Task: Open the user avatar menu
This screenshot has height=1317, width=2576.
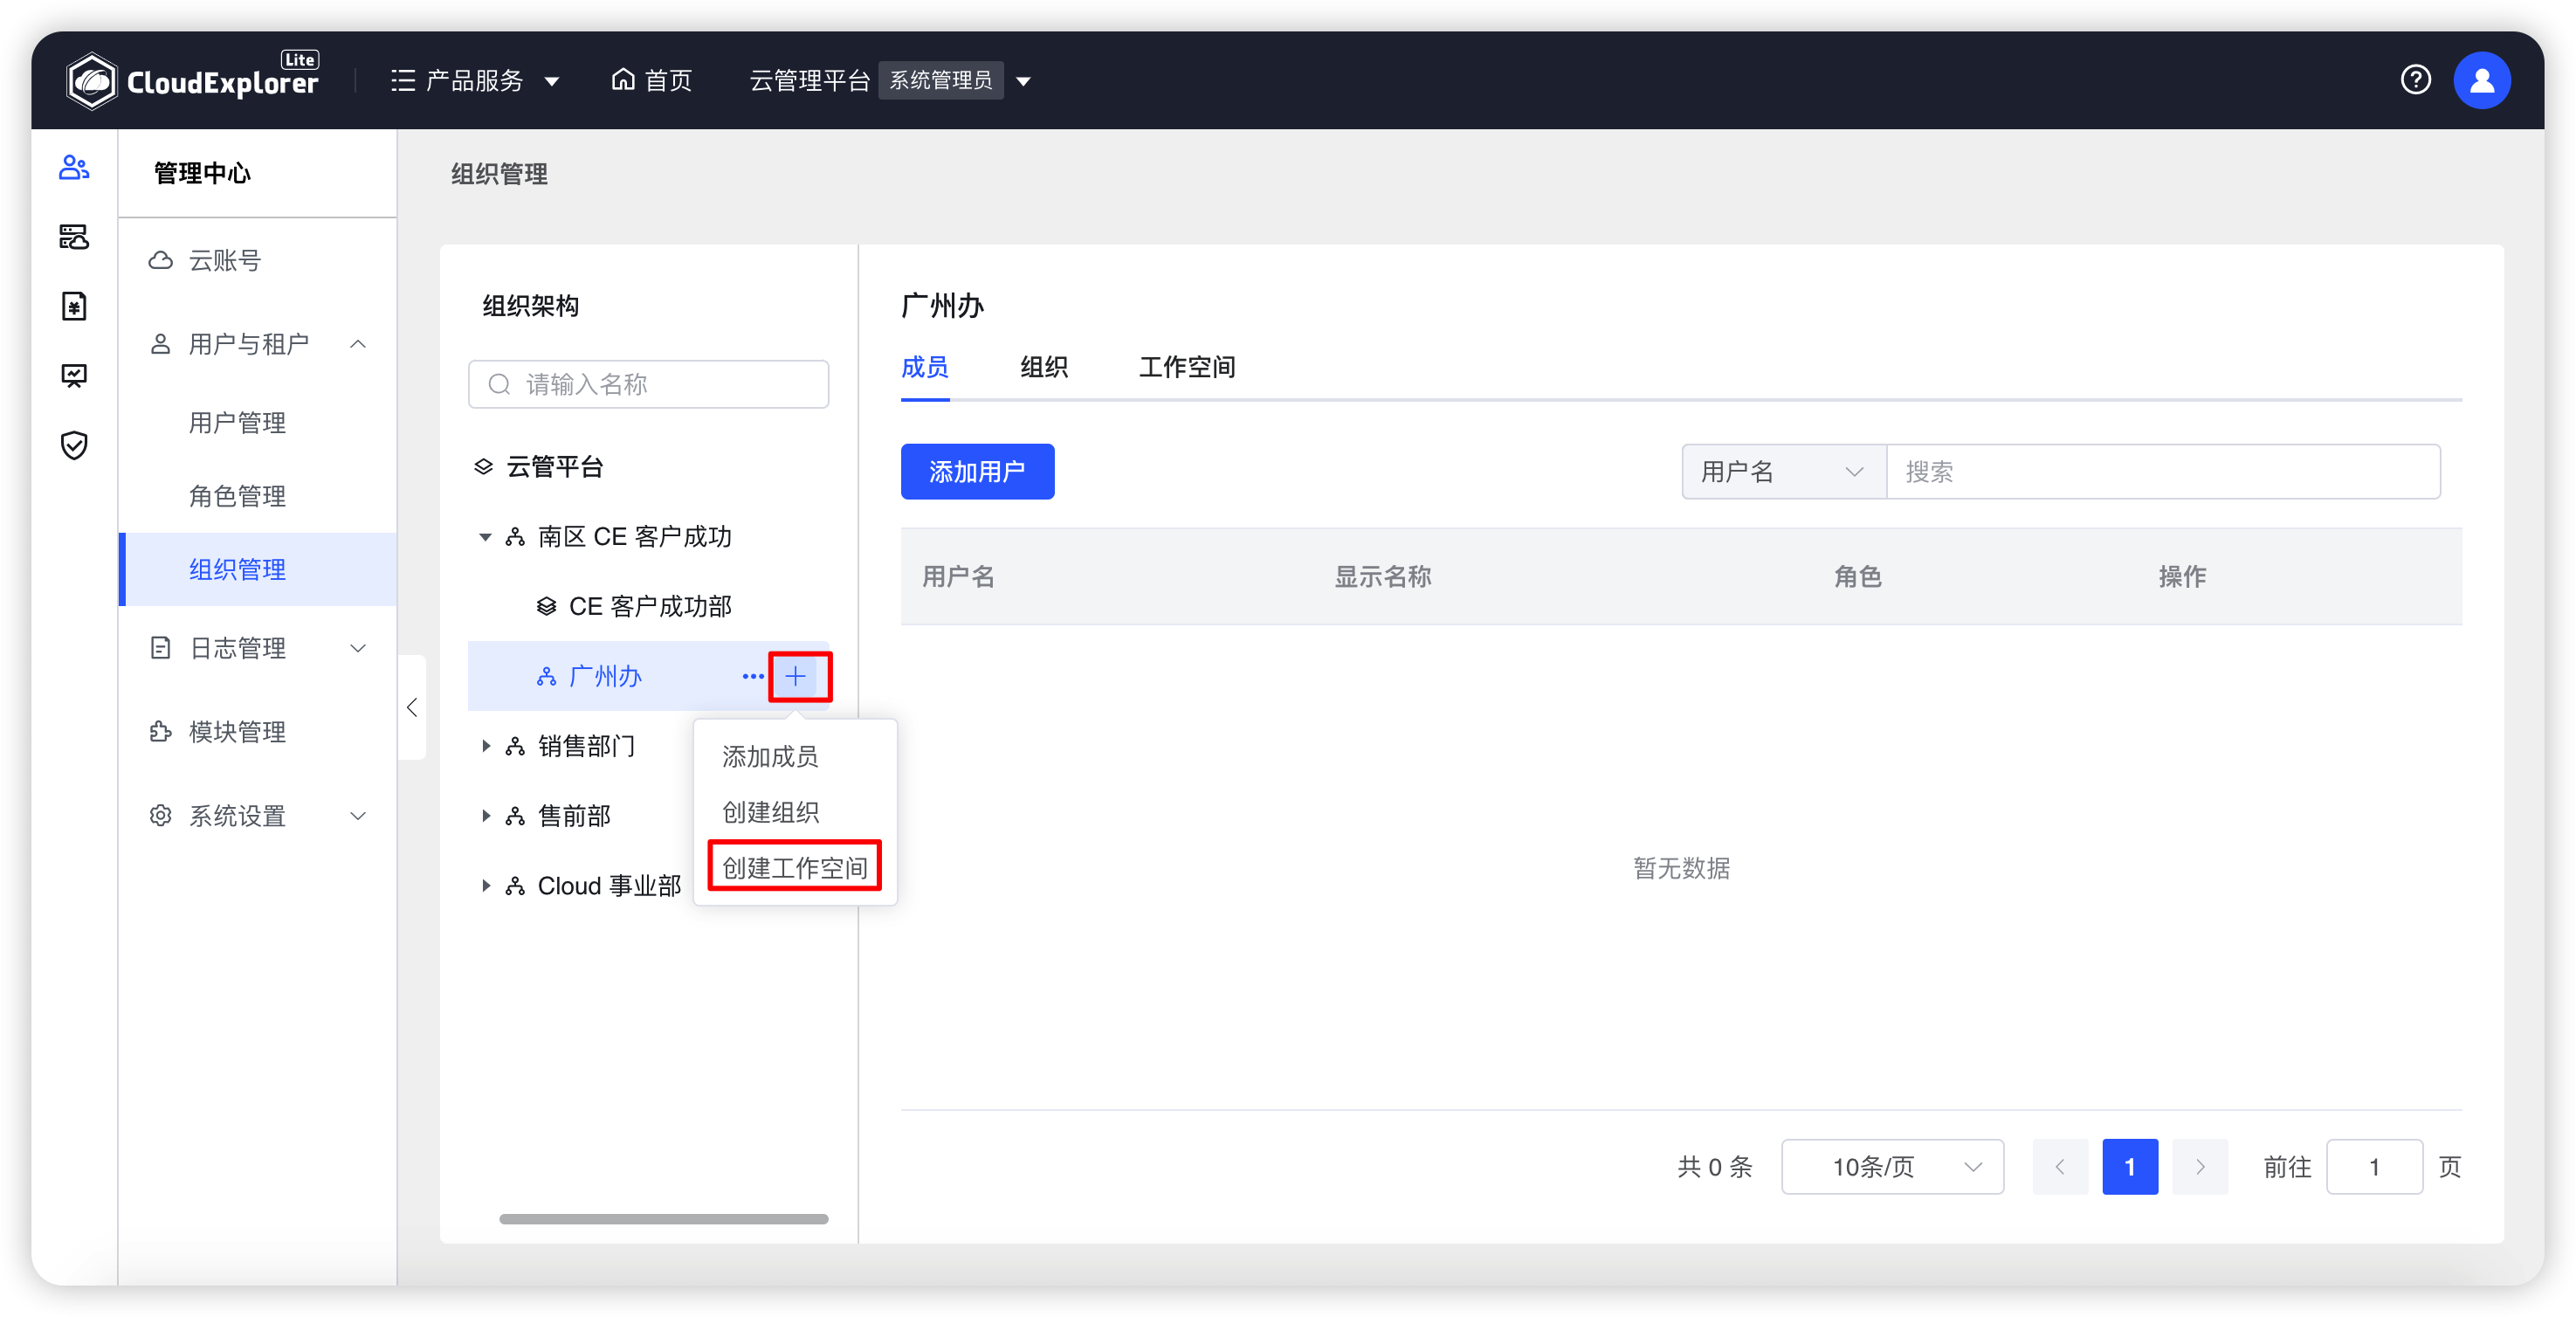Action: 2481,80
